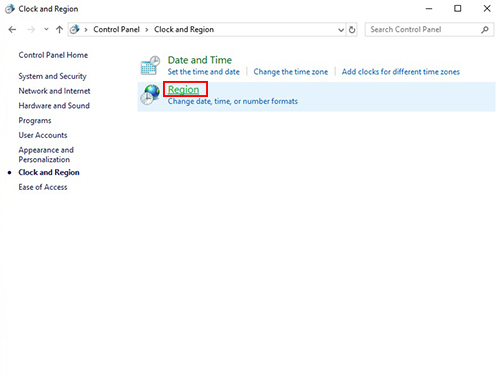The image size is (500, 375).
Task: Open Network and Internet category
Action: 54,91
